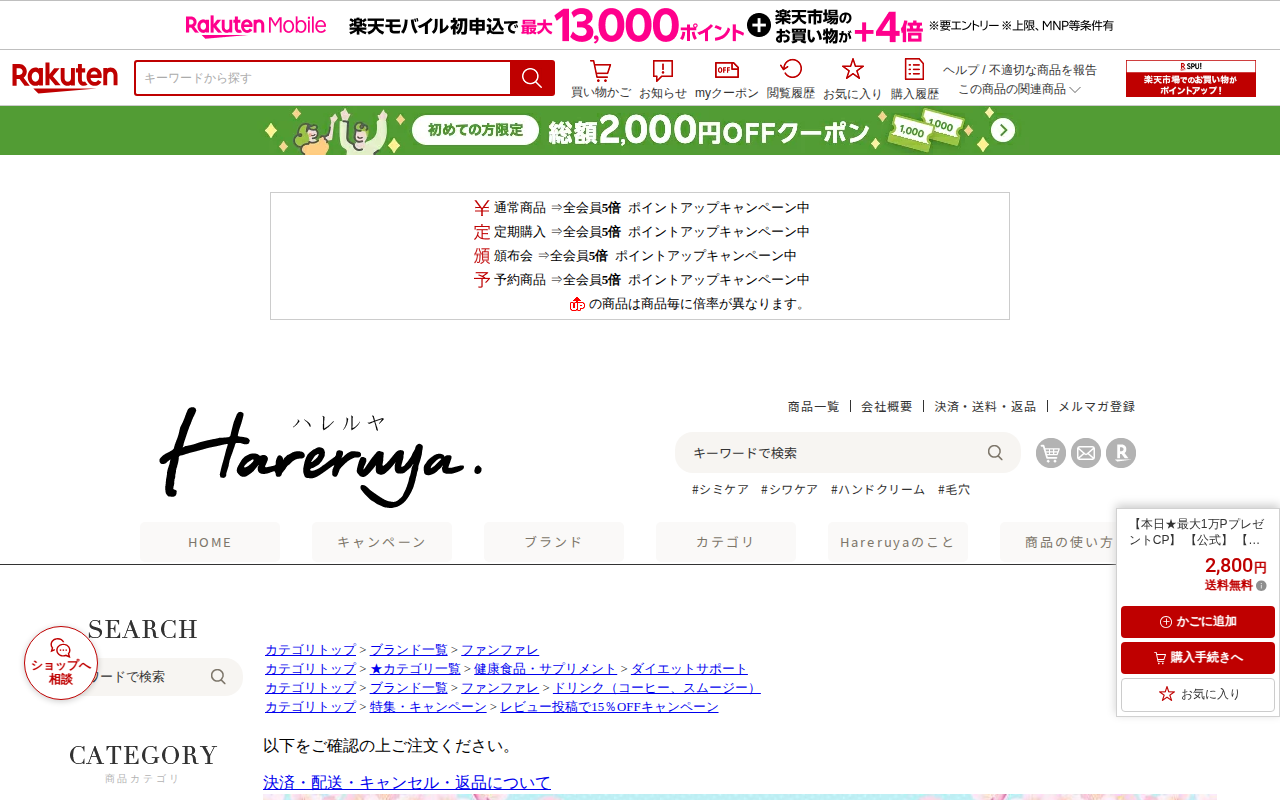
Task: Click the 購入手続きへ button
Action: pyautogui.click(x=1198, y=658)
